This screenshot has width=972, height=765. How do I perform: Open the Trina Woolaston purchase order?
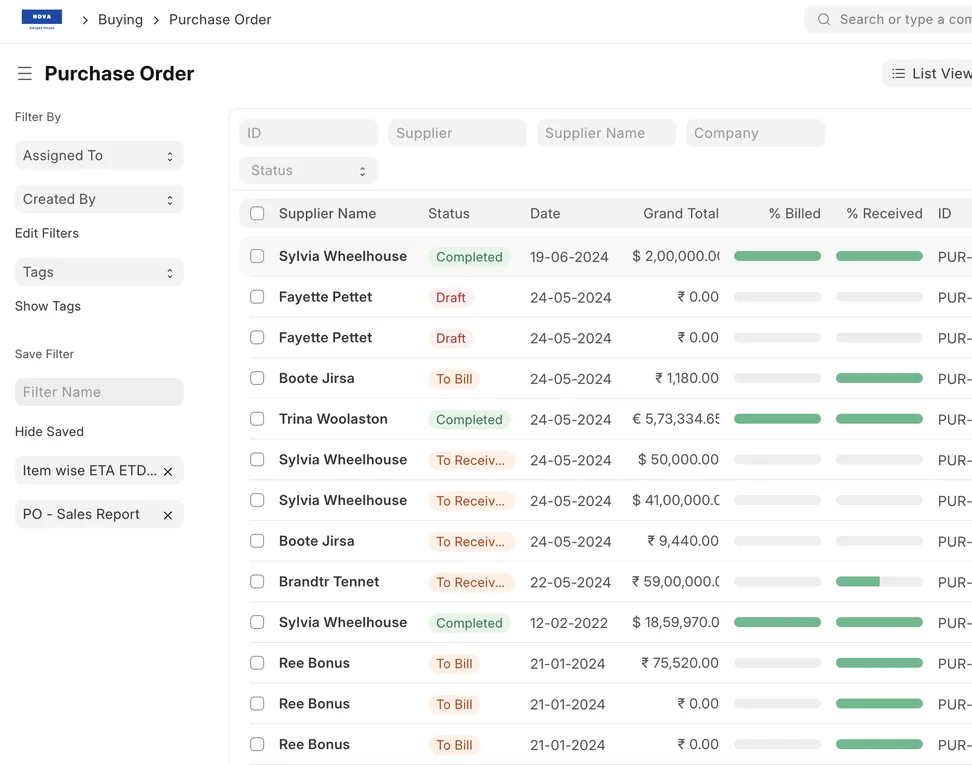click(333, 419)
